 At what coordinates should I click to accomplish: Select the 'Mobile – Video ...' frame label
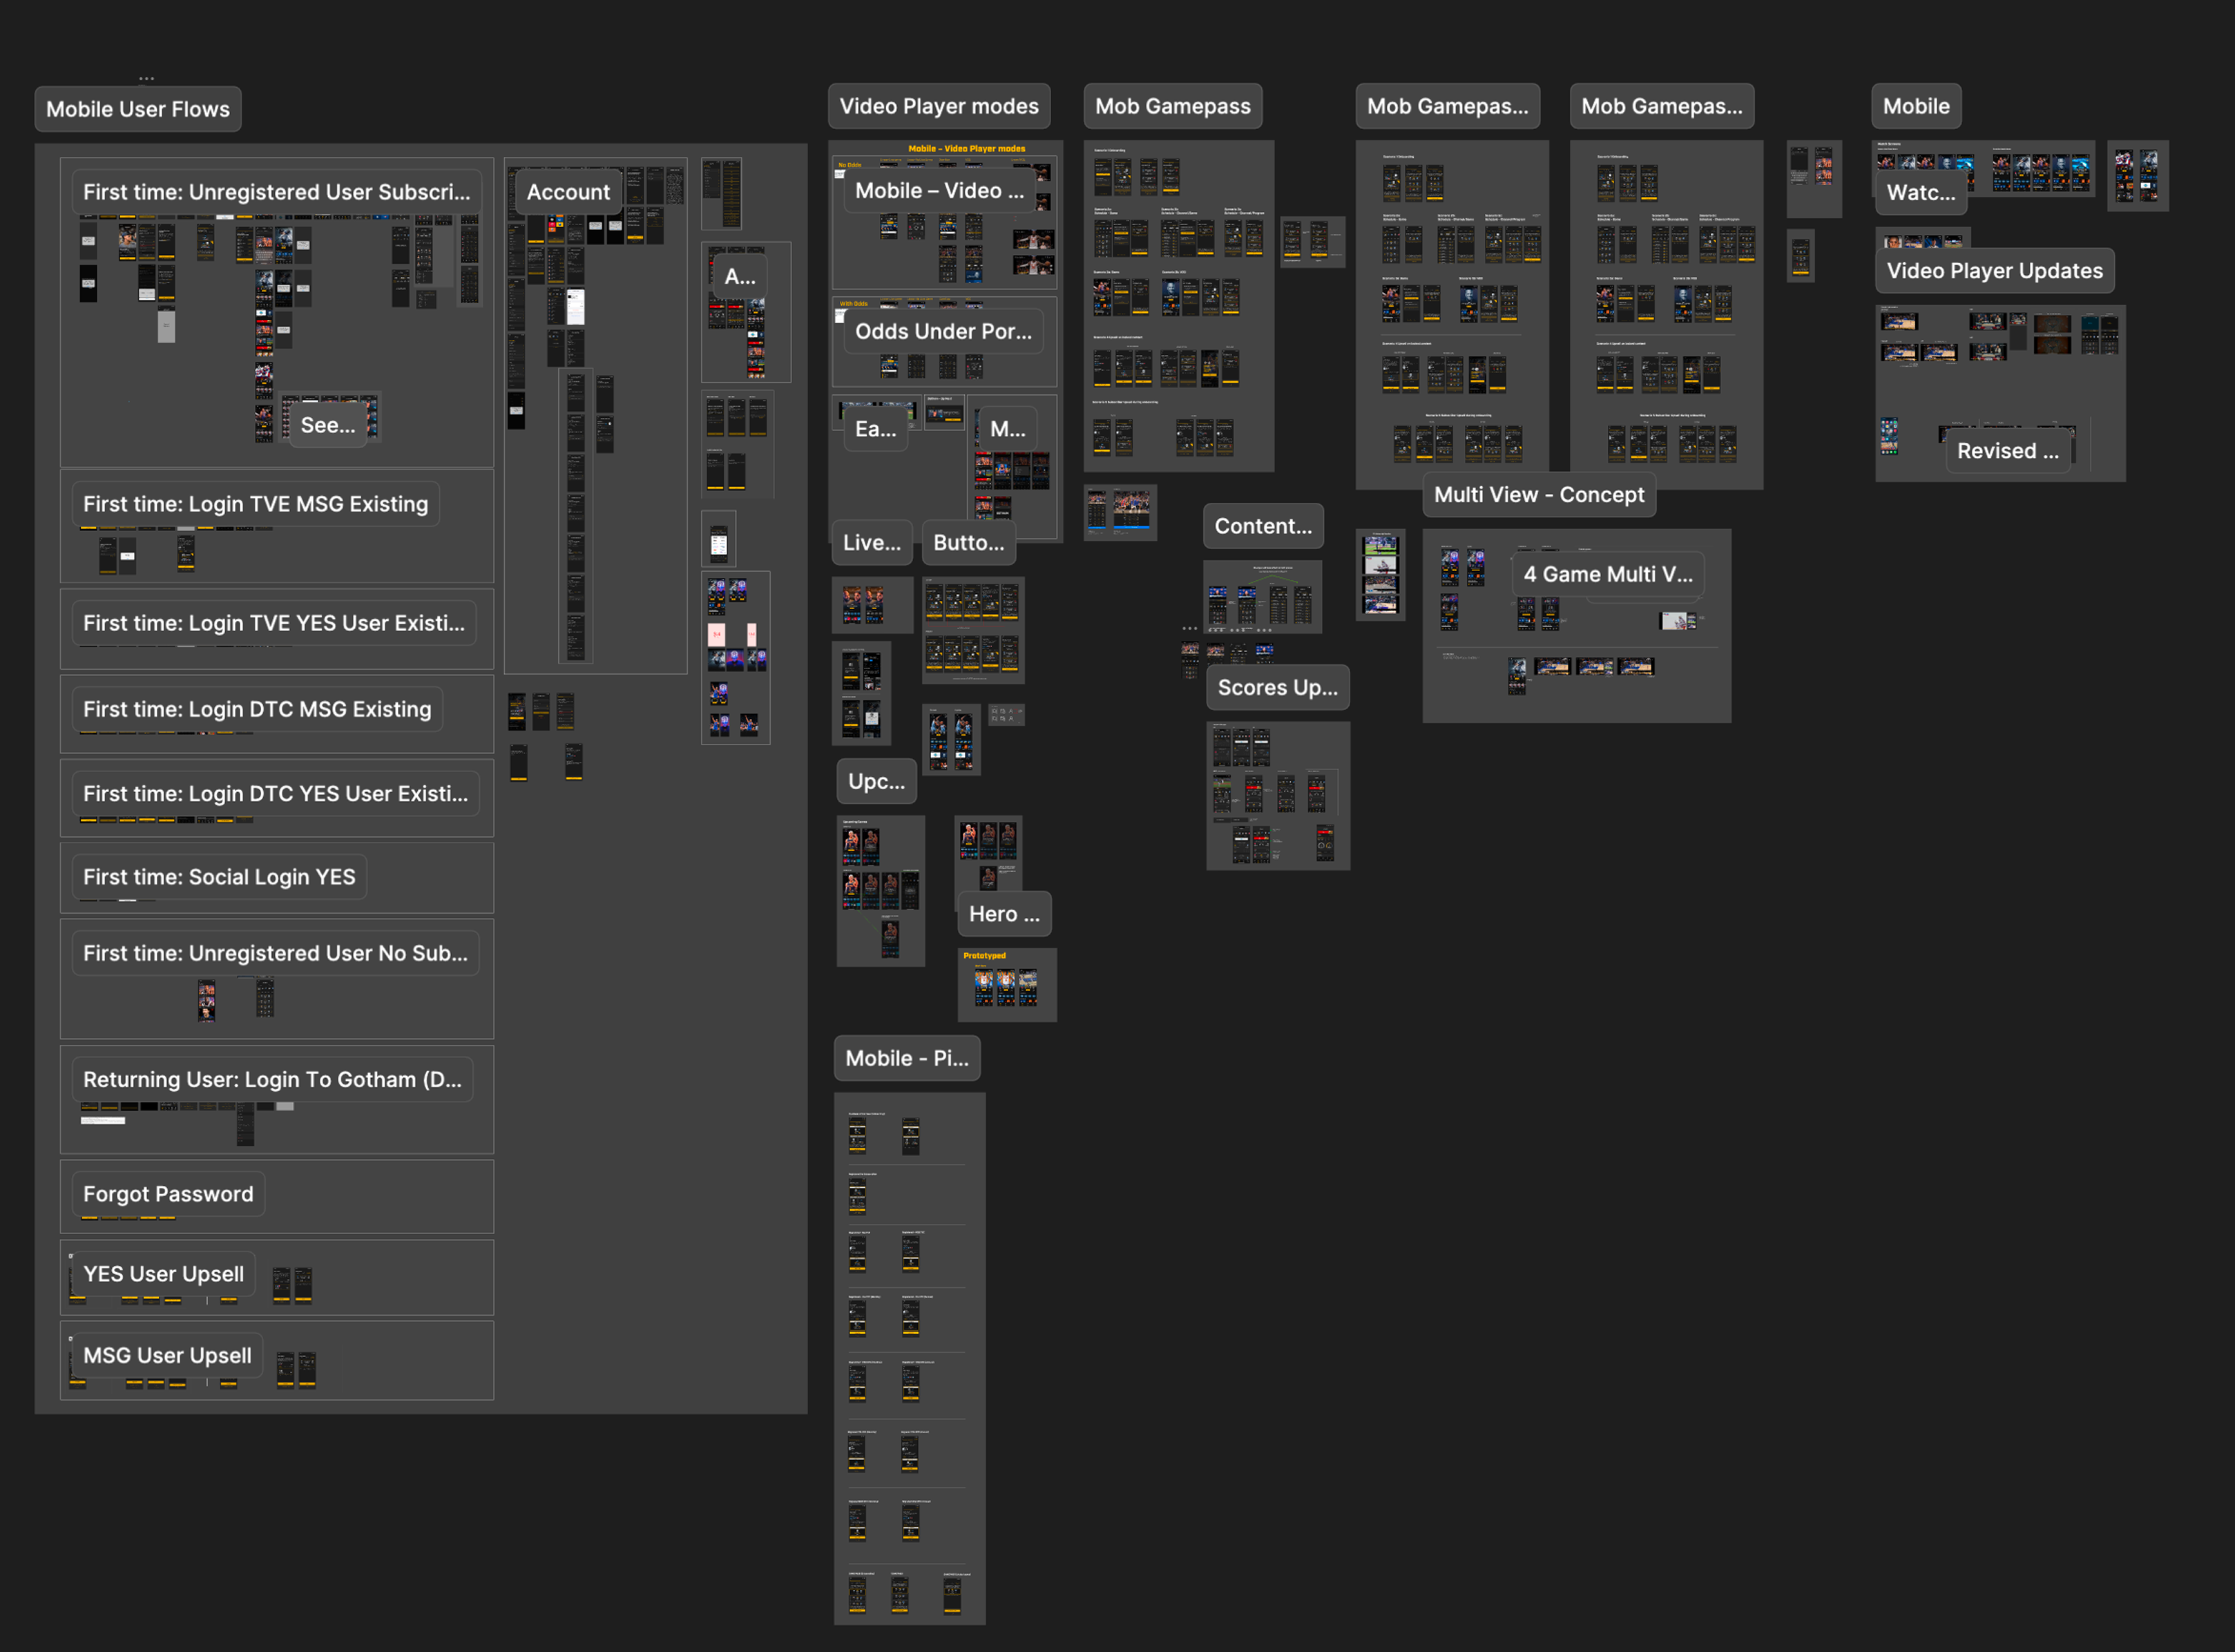click(939, 191)
